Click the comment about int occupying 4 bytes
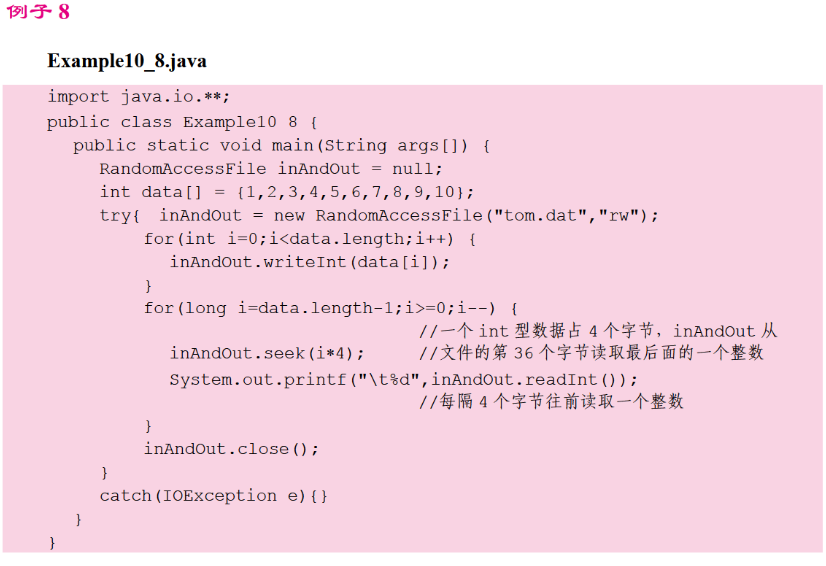The width and height of the screenshot is (826, 566). 597,331
